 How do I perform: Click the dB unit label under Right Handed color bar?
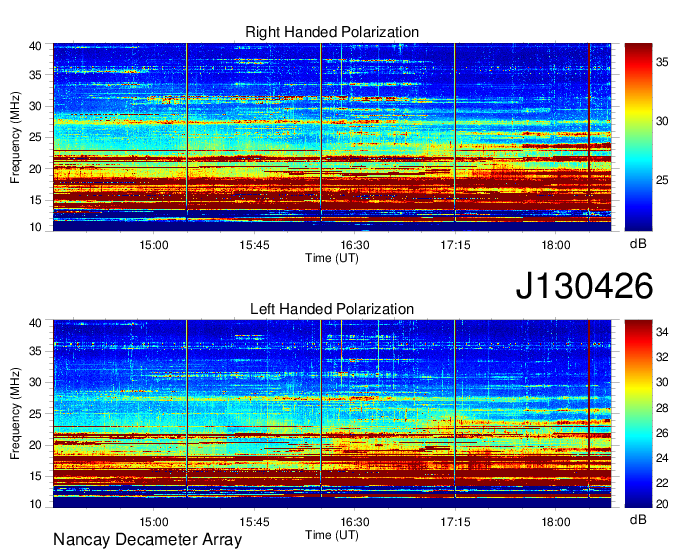[x=638, y=243]
